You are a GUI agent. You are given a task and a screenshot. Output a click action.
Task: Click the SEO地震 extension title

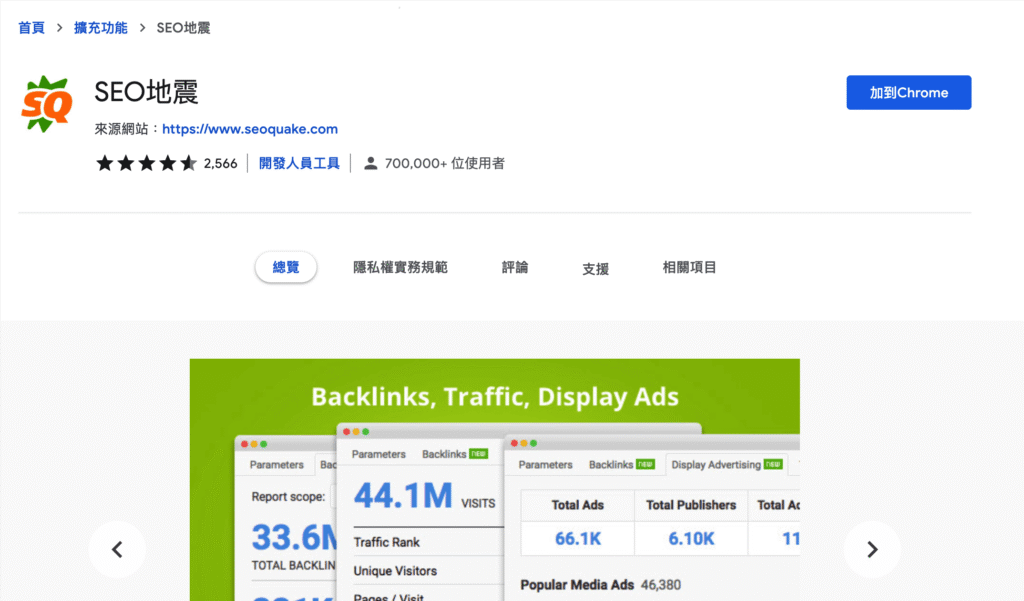click(146, 91)
